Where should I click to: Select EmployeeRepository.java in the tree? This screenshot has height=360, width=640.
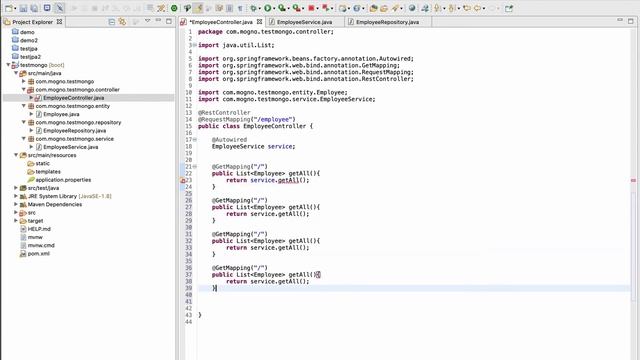click(x=75, y=131)
